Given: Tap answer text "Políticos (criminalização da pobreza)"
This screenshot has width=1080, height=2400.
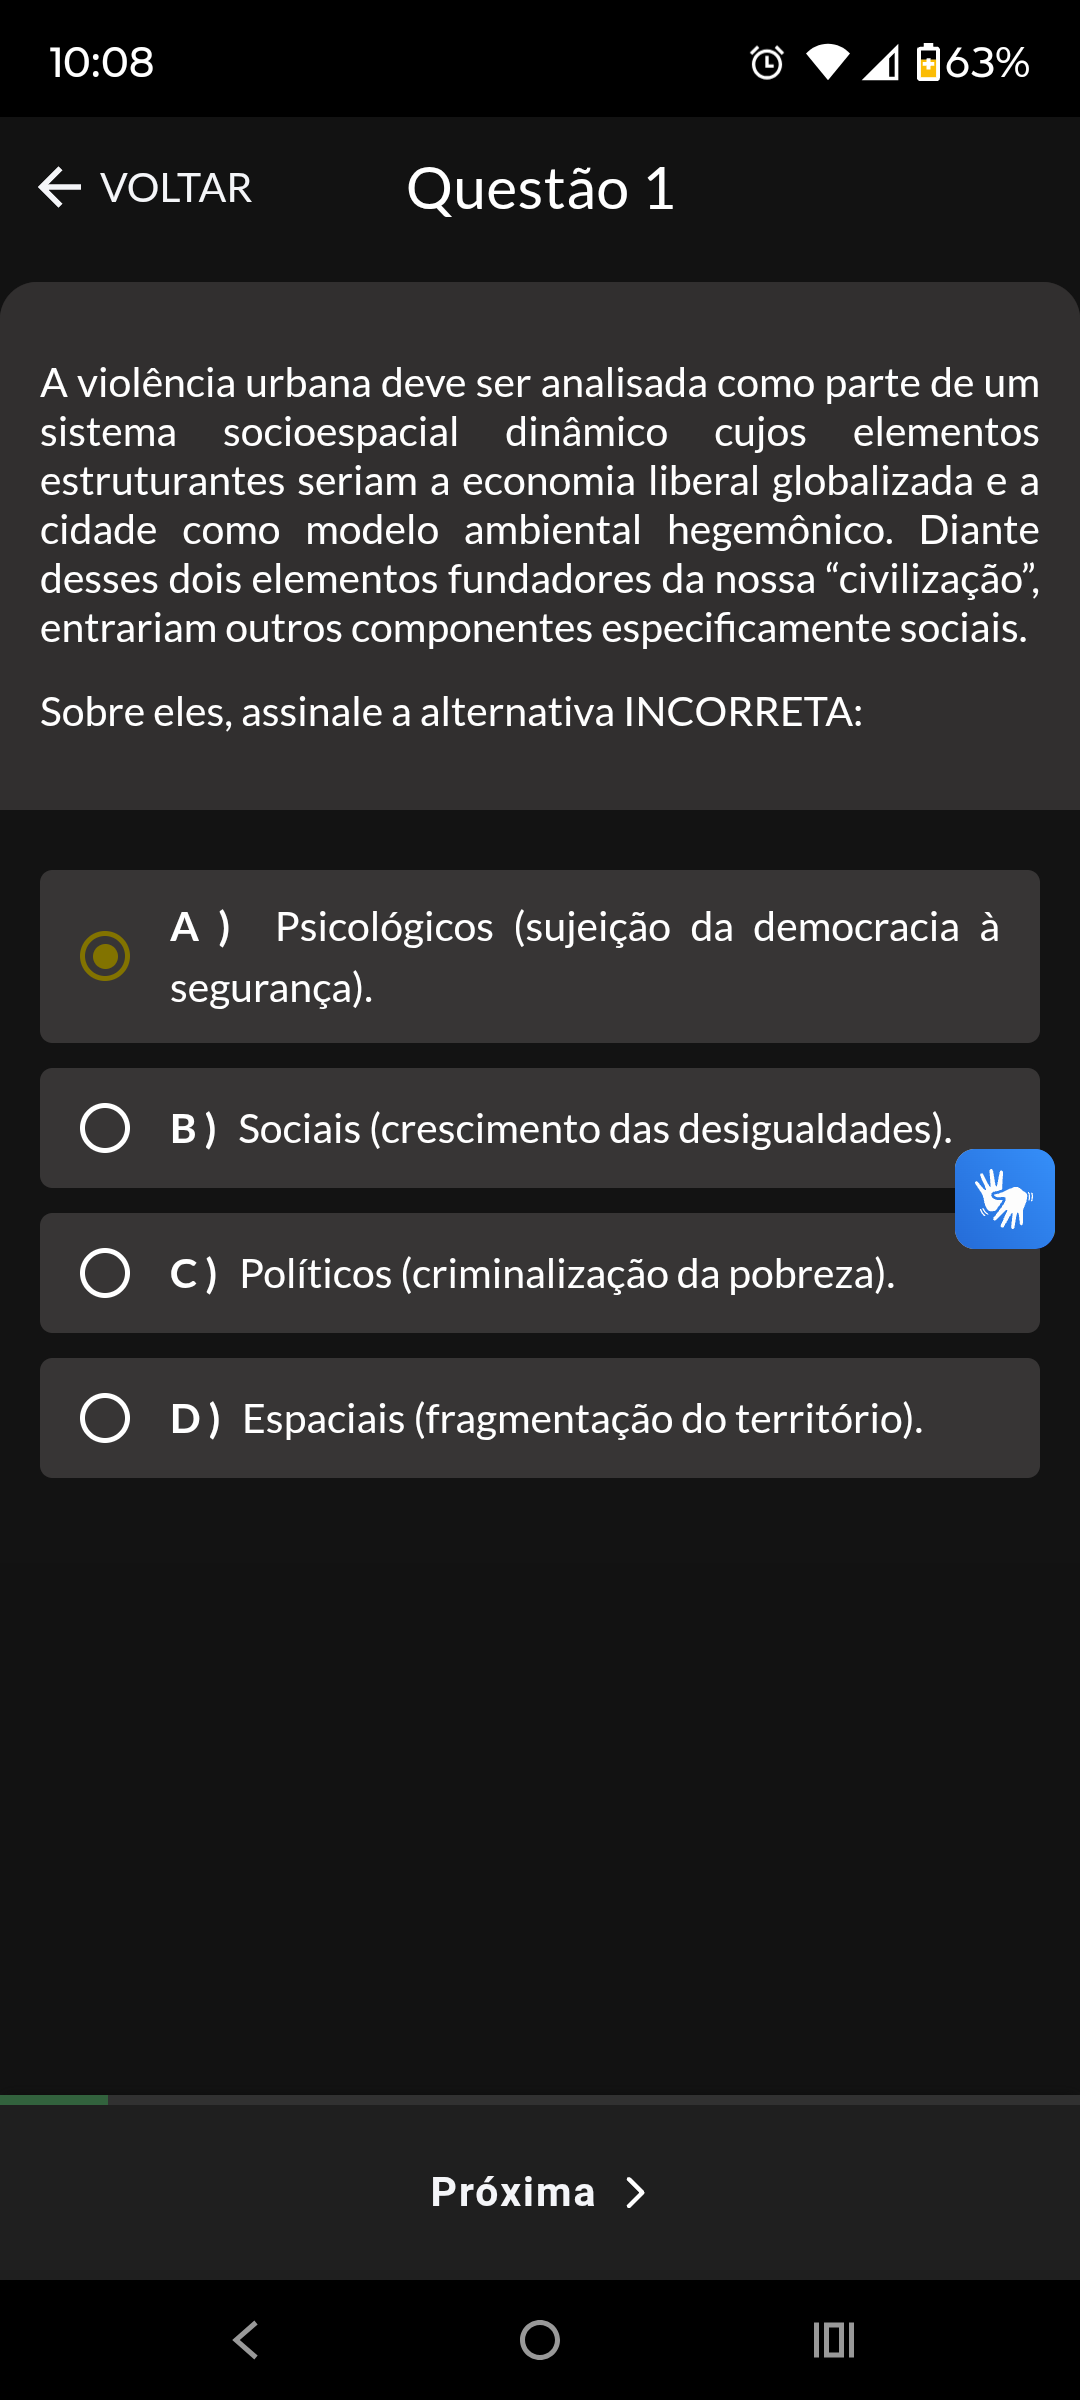Looking at the screenshot, I should (567, 1274).
